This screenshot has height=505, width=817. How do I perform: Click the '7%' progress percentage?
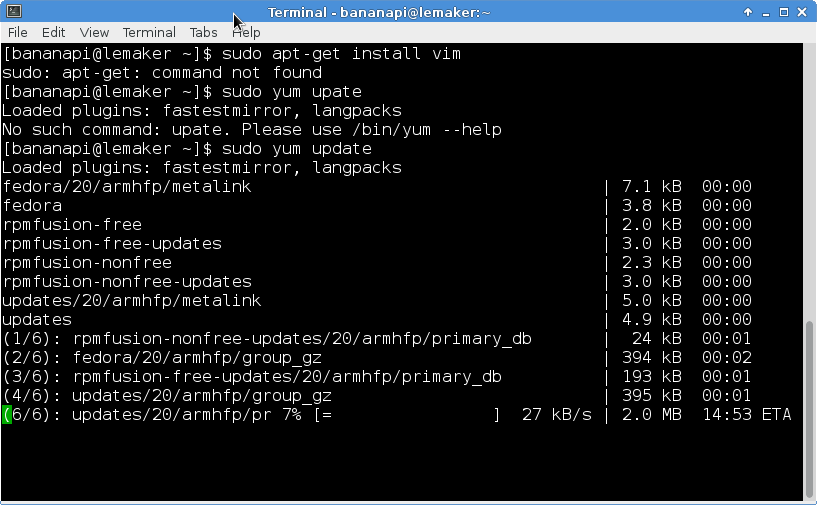292,415
